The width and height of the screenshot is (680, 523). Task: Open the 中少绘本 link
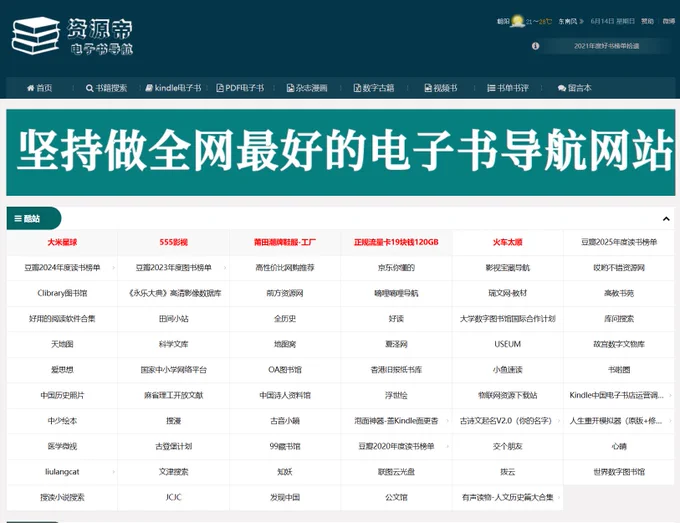point(62,421)
